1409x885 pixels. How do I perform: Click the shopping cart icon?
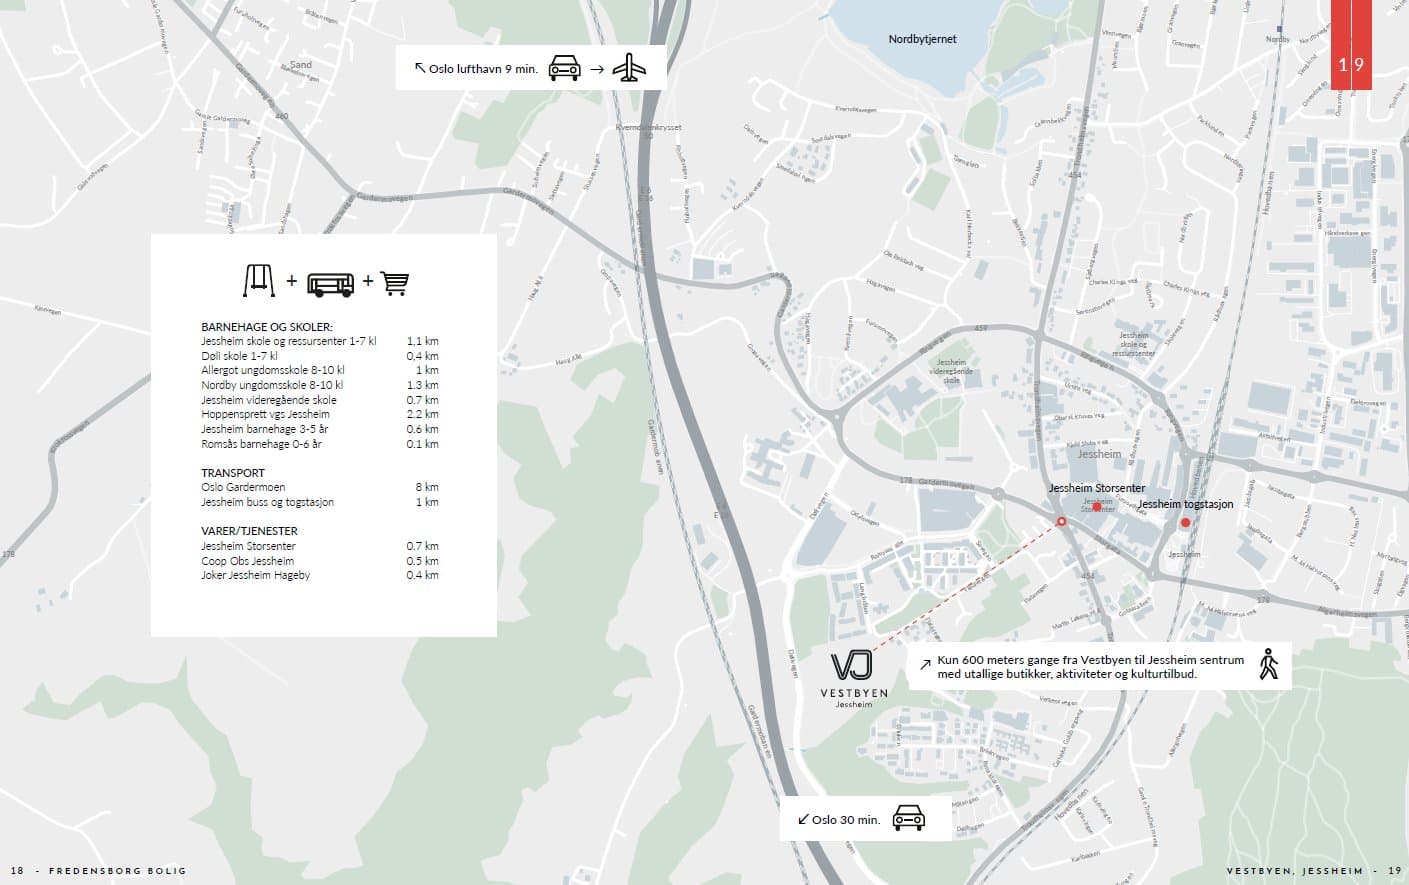(394, 283)
